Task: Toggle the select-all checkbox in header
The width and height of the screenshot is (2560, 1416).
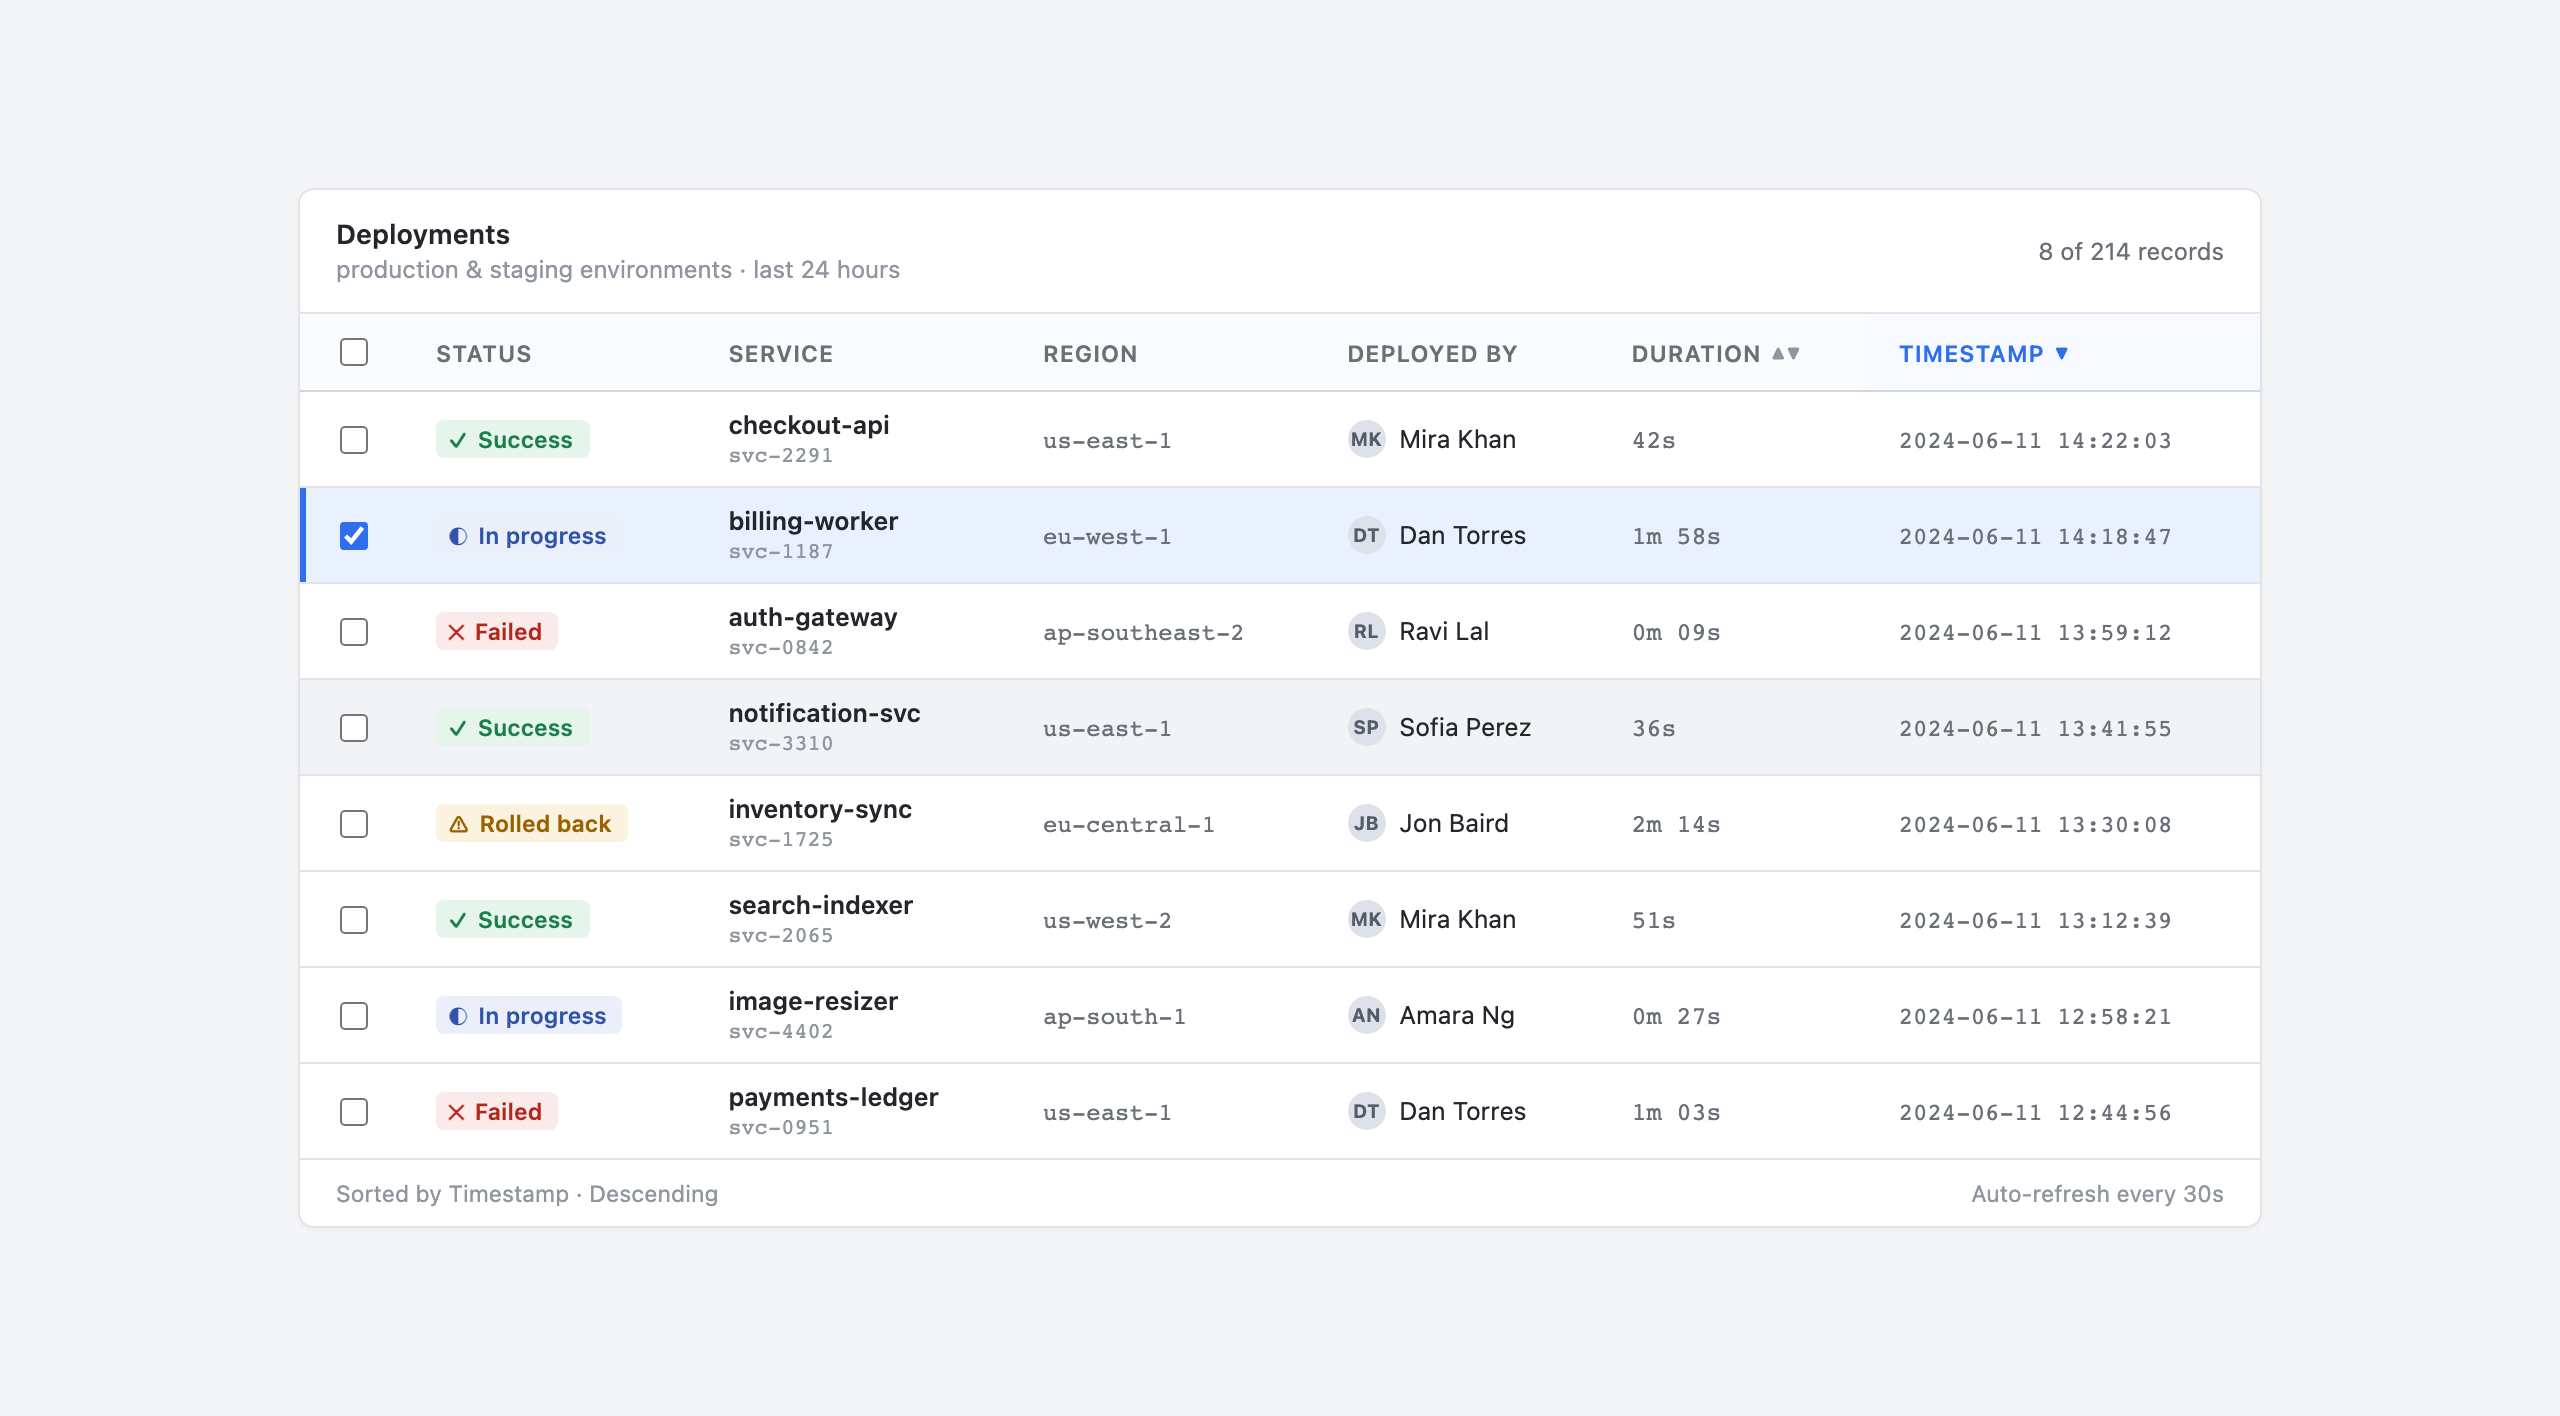Action: click(x=354, y=352)
